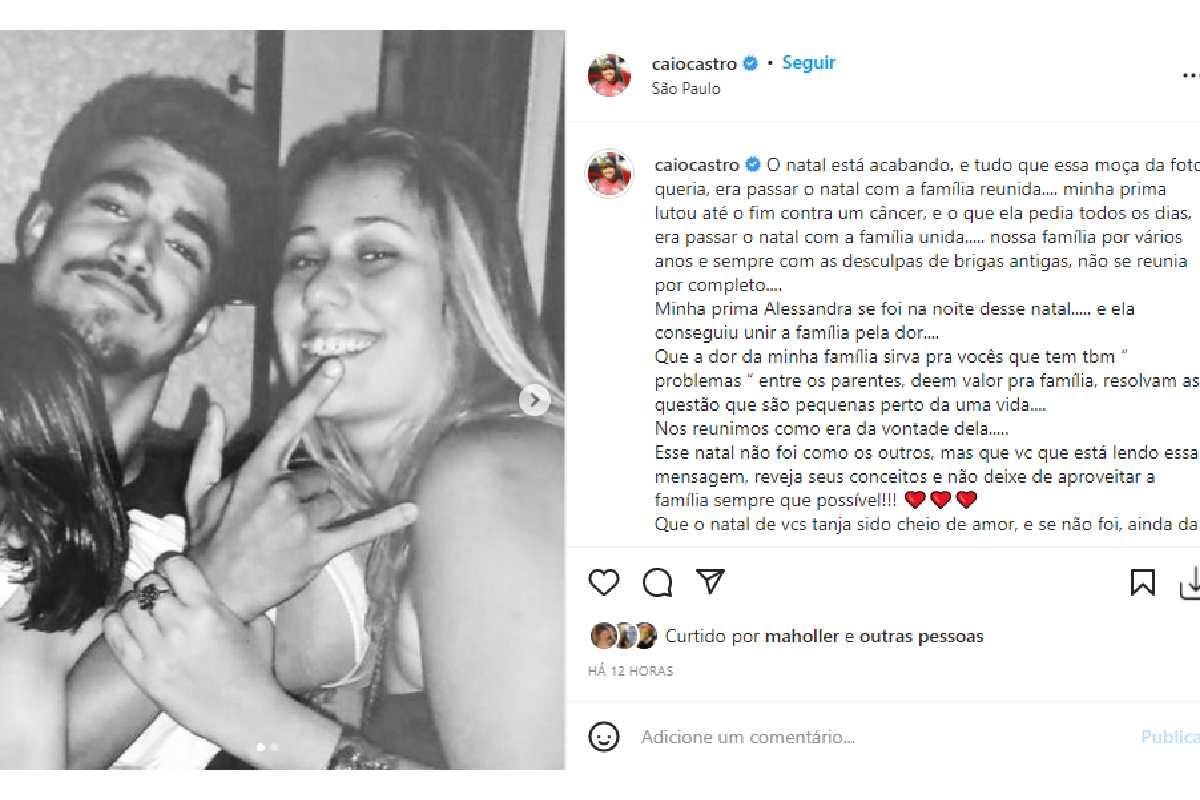Open the São Paulo location link
This screenshot has width=1200, height=800.
point(686,88)
